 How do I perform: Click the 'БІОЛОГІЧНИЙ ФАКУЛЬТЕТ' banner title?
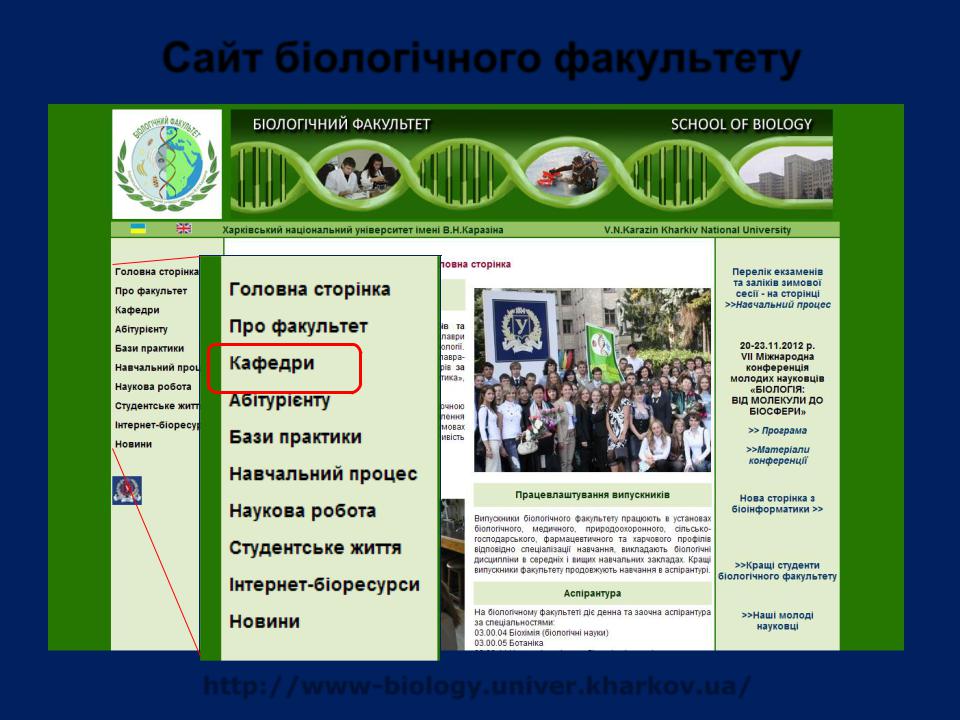[x=342, y=124]
